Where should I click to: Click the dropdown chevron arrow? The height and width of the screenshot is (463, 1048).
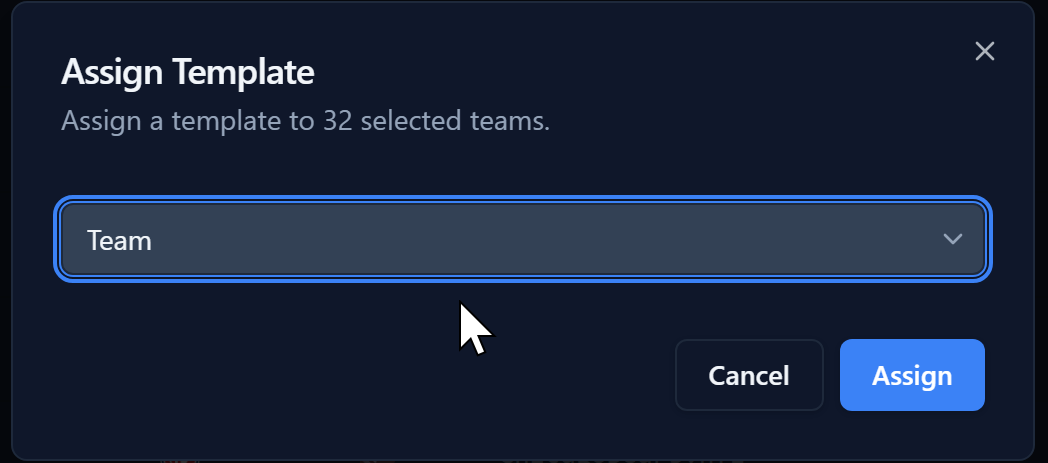point(952,240)
